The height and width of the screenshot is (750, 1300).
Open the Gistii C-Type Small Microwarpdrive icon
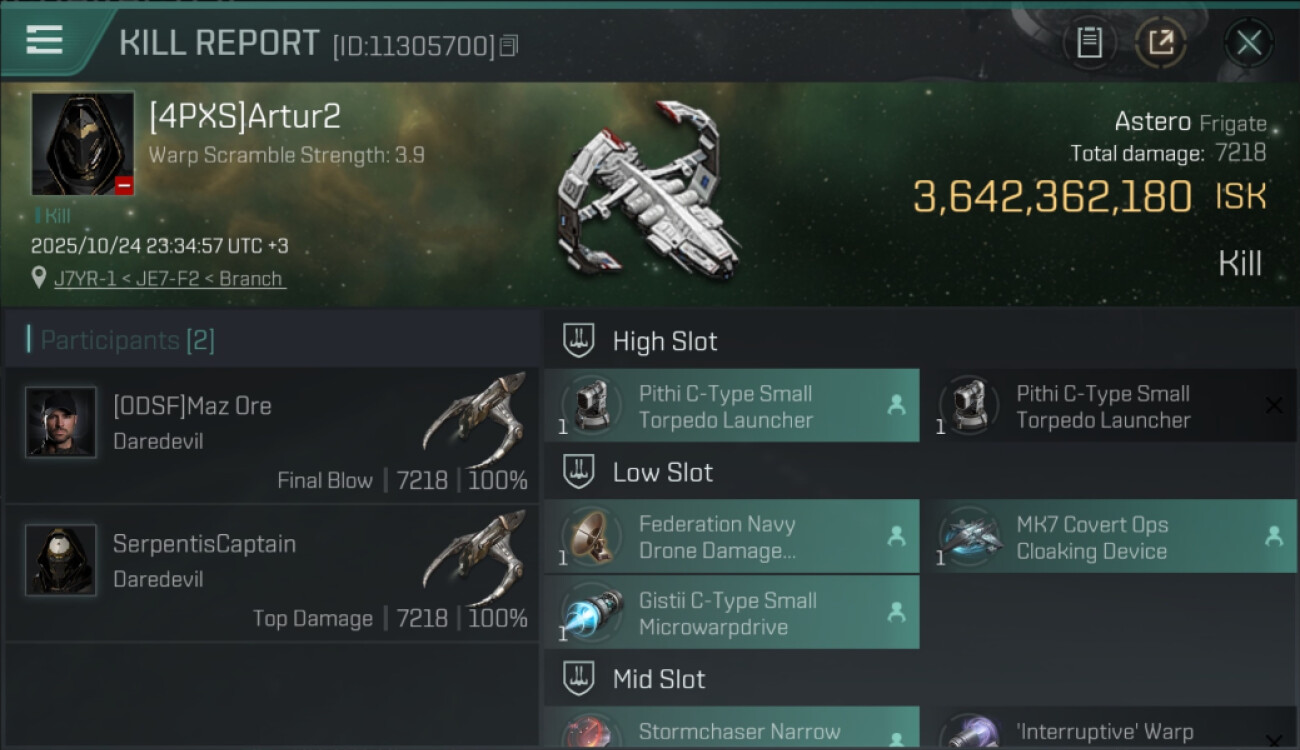[590, 613]
